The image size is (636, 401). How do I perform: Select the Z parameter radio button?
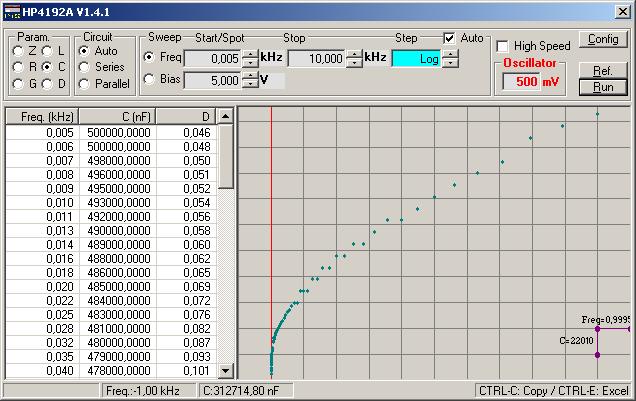(x=18, y=51)
